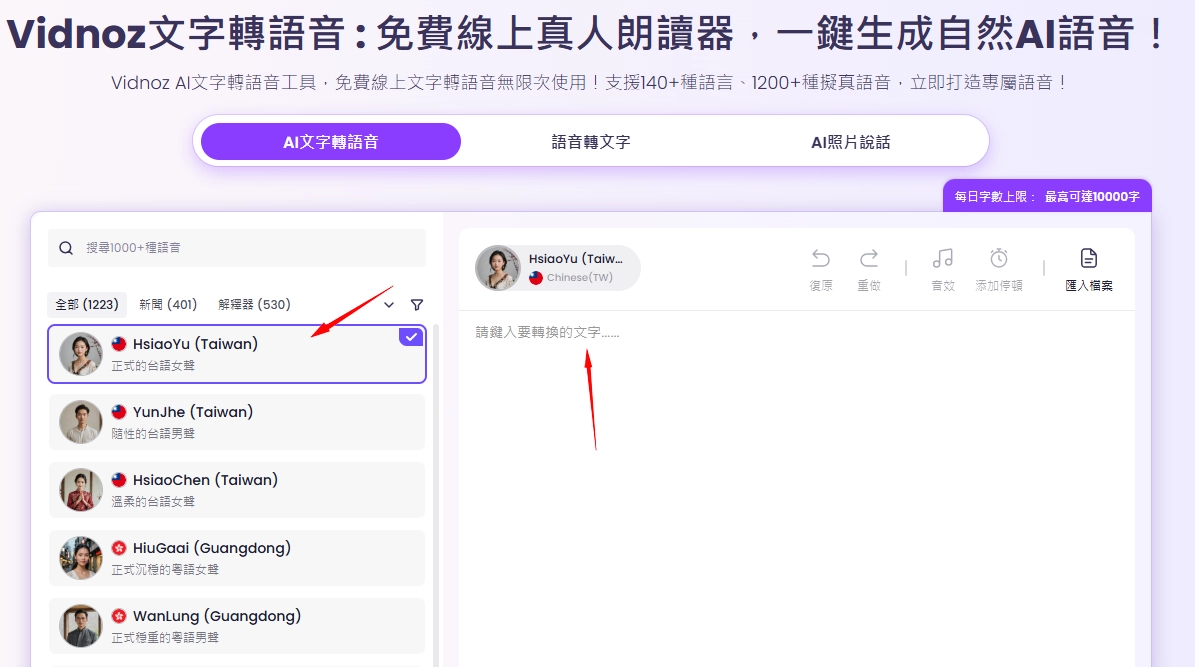
Task: Open the sound effects (音效) music icon
Action: 942,259
